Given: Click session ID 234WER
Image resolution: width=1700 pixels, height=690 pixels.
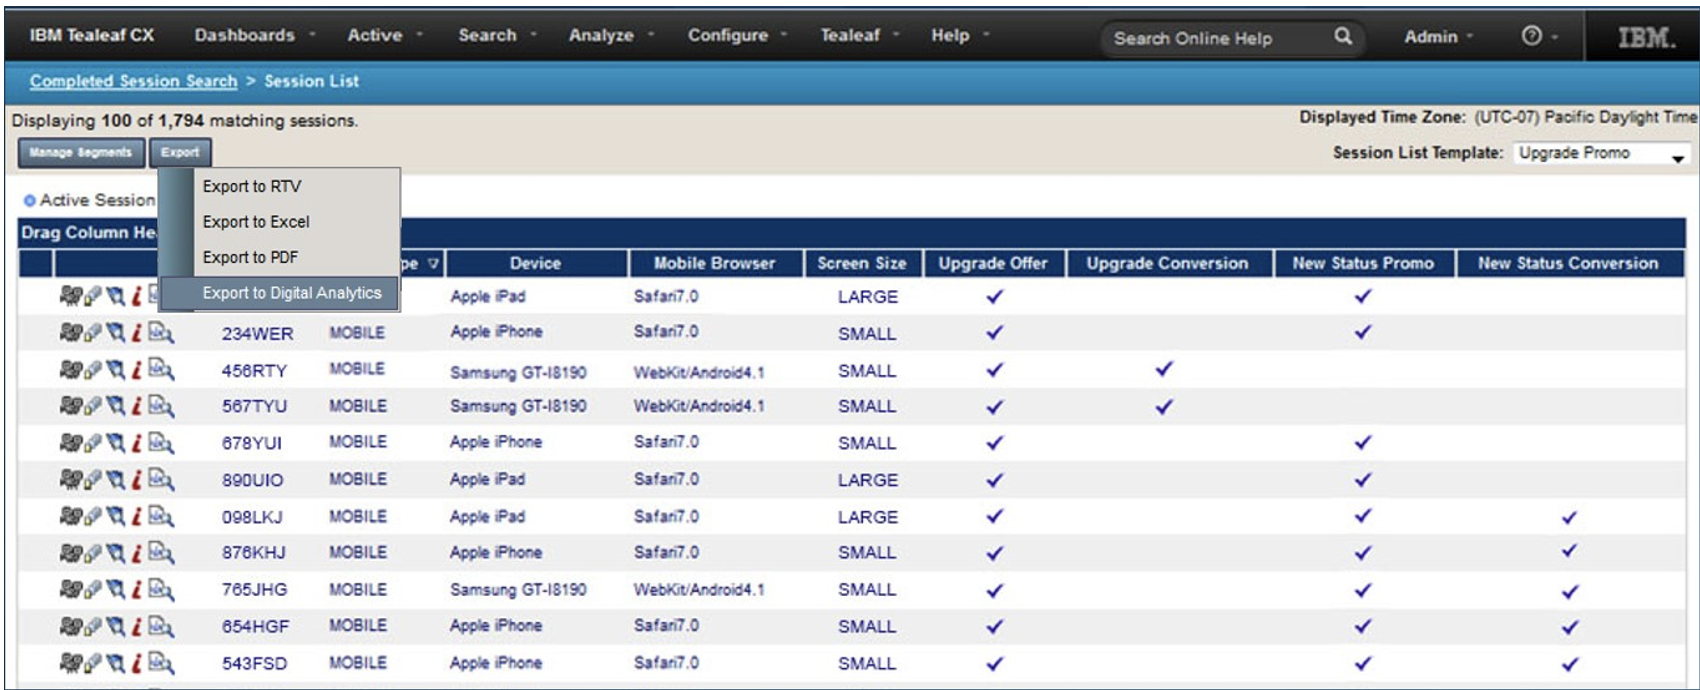Looking at the screenshot, I should pos(257,333).
